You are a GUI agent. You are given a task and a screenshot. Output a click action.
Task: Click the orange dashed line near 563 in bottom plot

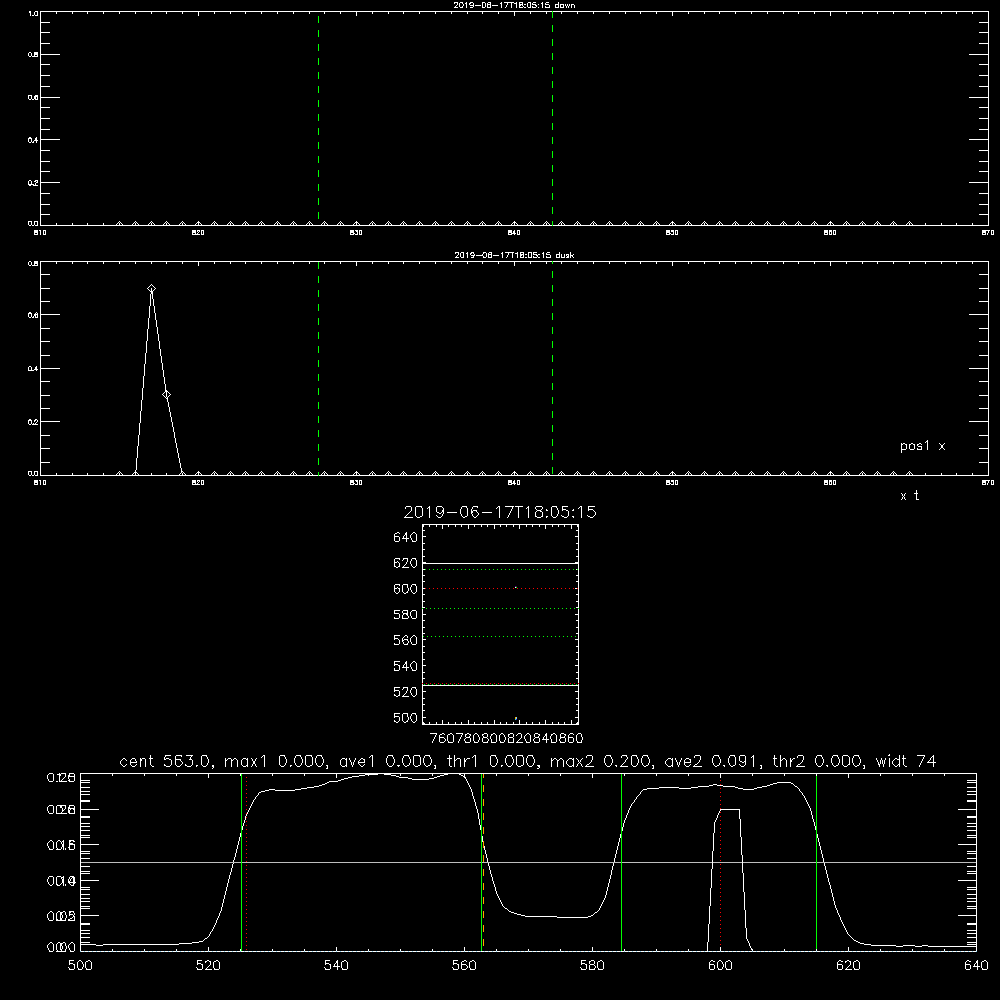[x=483, y=862]
